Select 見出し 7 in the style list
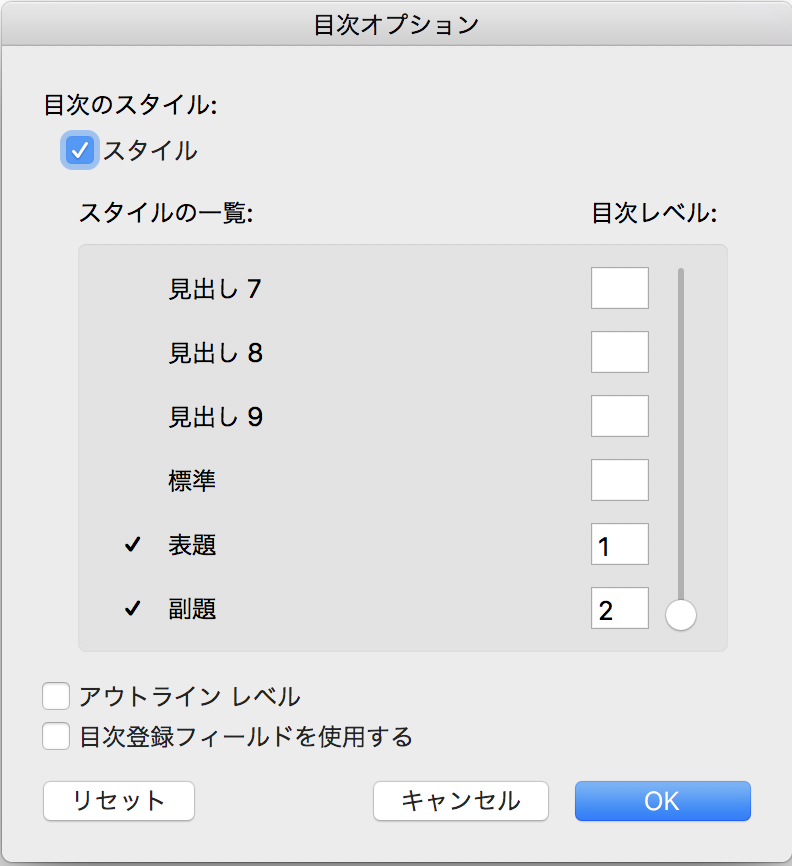Screen dimensions: 792x866 [x=215, y=289]
